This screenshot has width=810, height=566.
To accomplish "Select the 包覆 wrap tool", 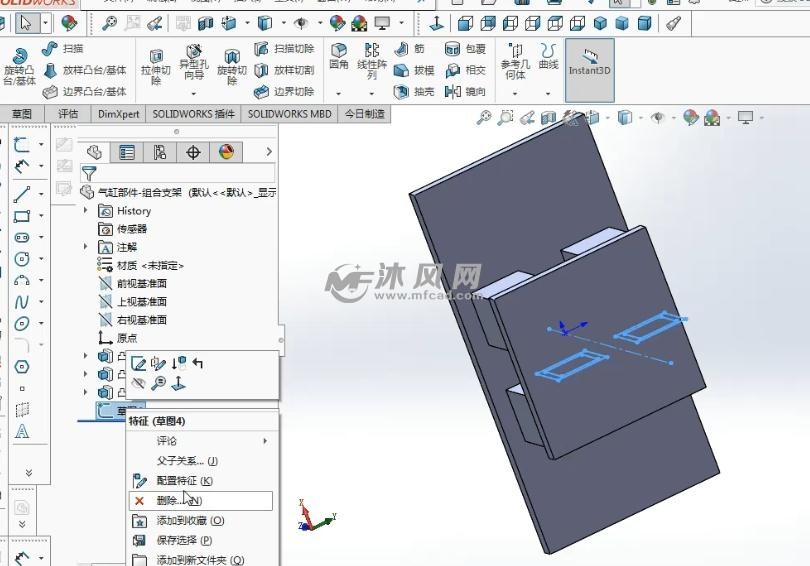I will tap(465, 49).
